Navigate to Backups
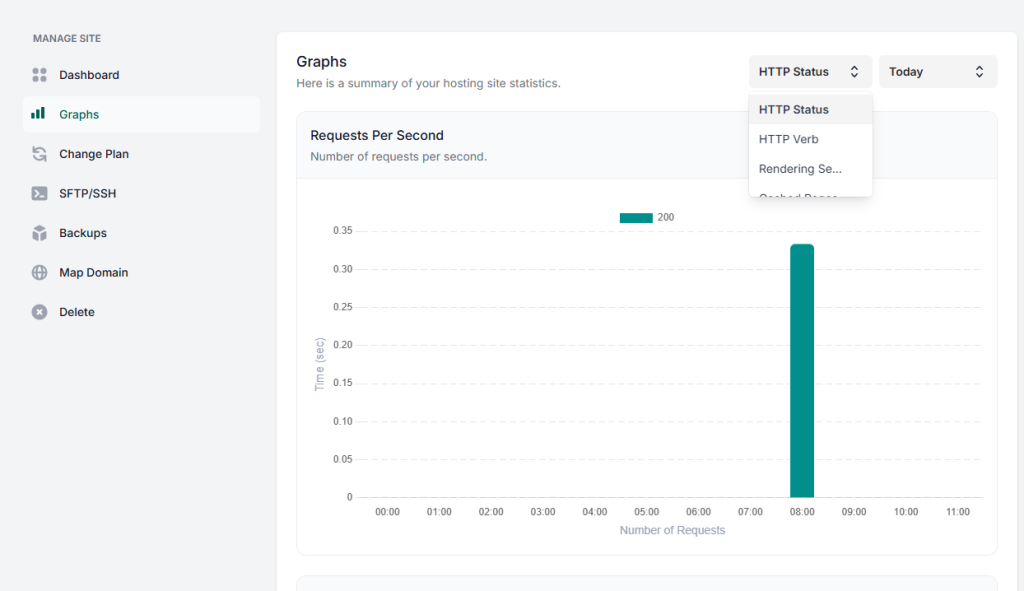Image resolution: width=1024 pixels, height=591 pixels. point(142,233)
